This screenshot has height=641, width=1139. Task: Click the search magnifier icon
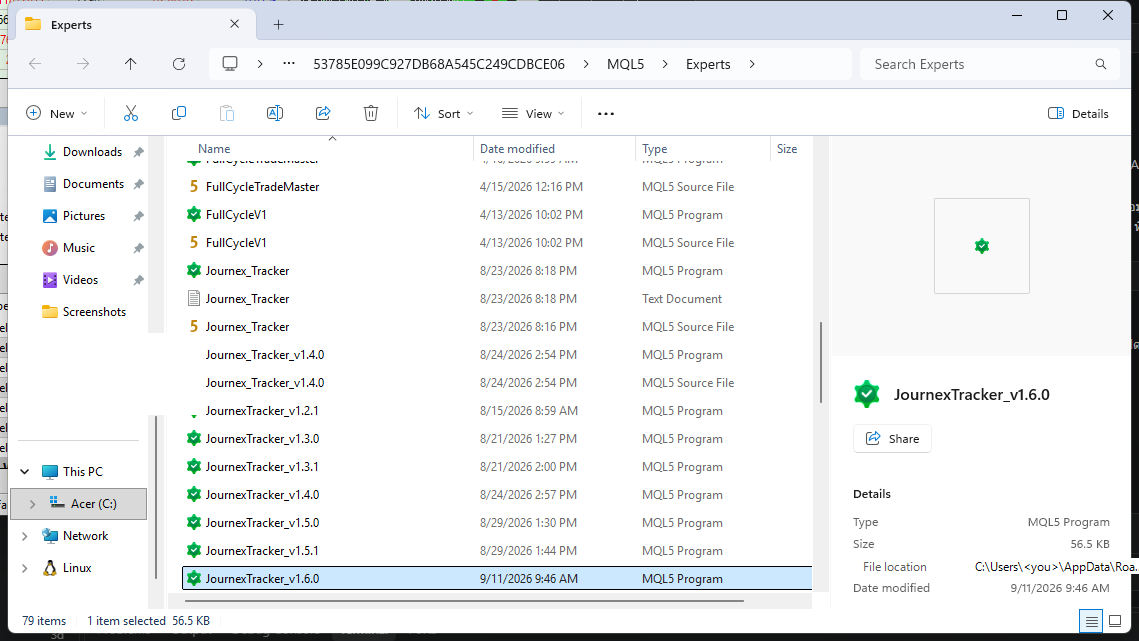(x=1101, y=64)
